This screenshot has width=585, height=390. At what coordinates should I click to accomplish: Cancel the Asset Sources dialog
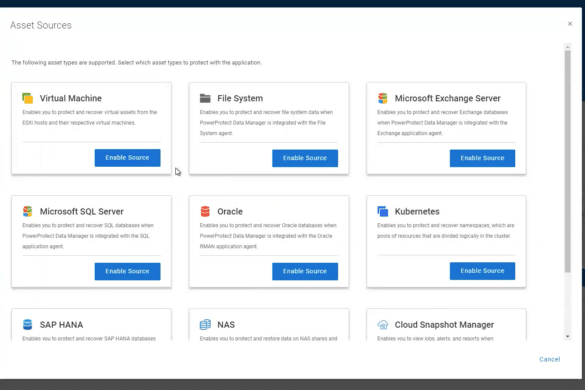(x=550, y=359)
